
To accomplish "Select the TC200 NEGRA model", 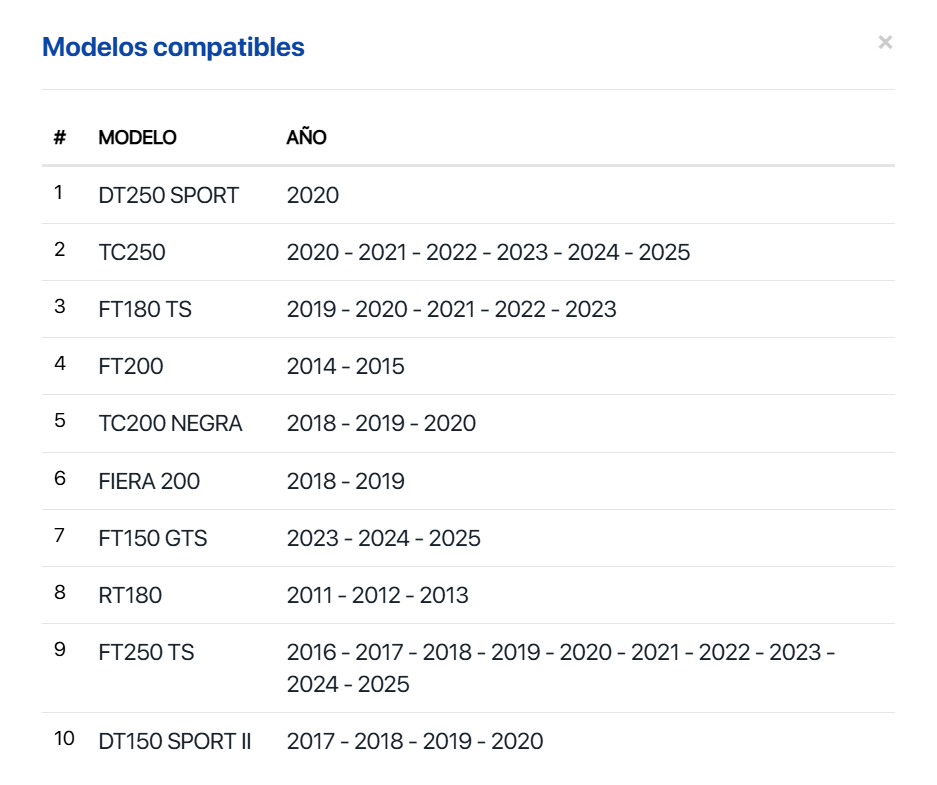I will point(170,424).
